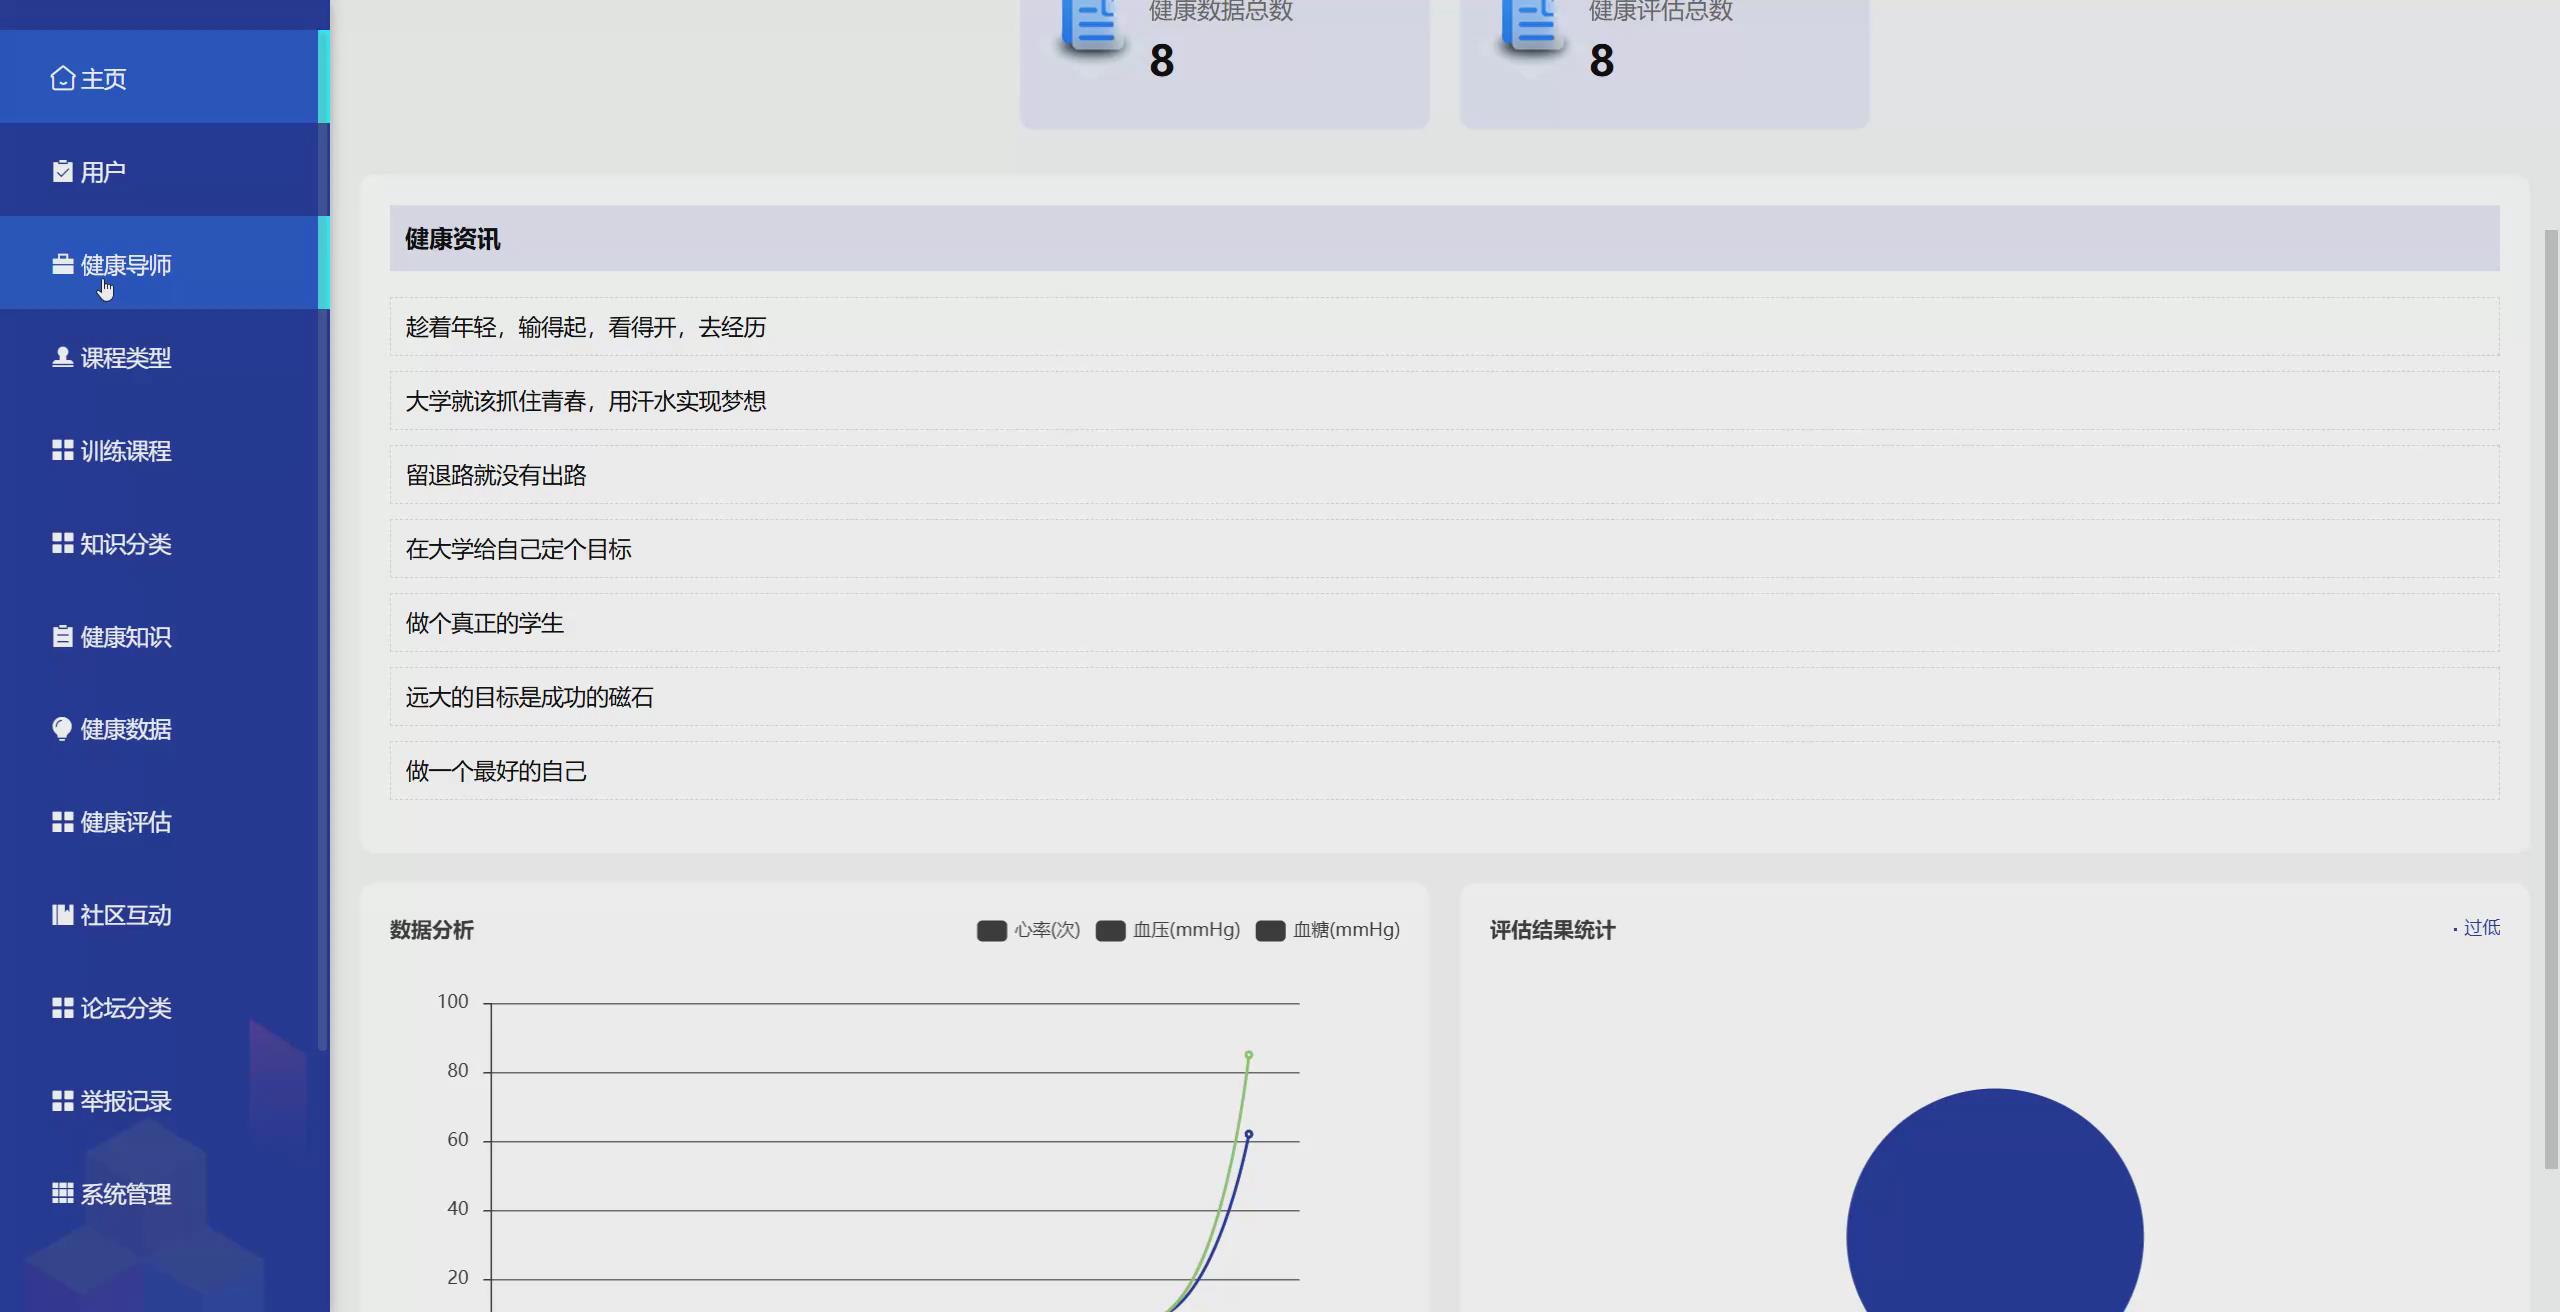Click the grid icon beside 知识分类
The image size is (2560, 1312).
[63, 543]
